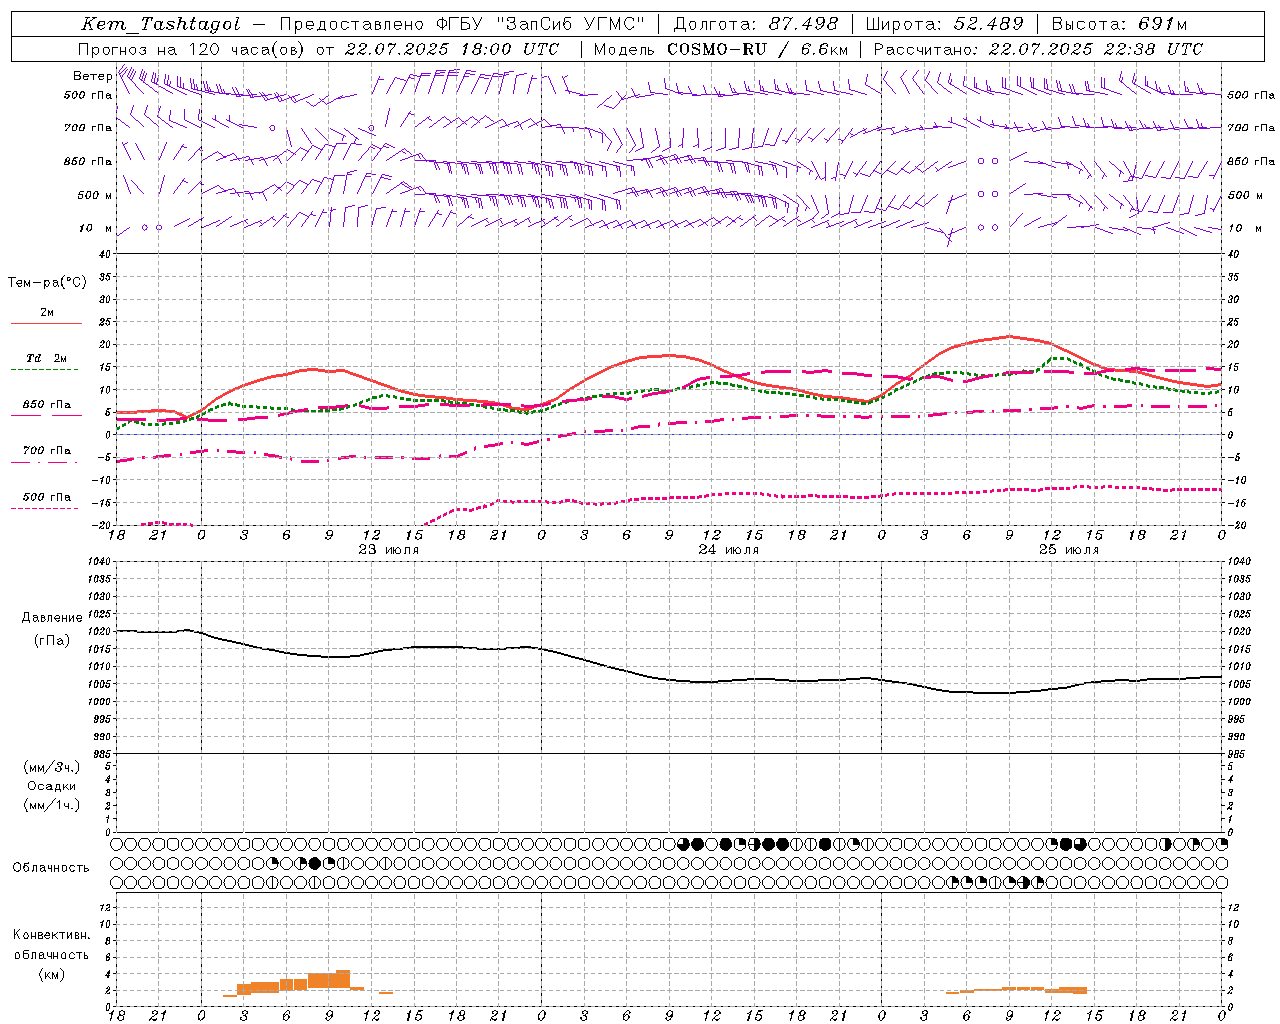Click the 'Td 2м' dew point legend label
1280x1024 pixels.
click(x=46, y=358)
